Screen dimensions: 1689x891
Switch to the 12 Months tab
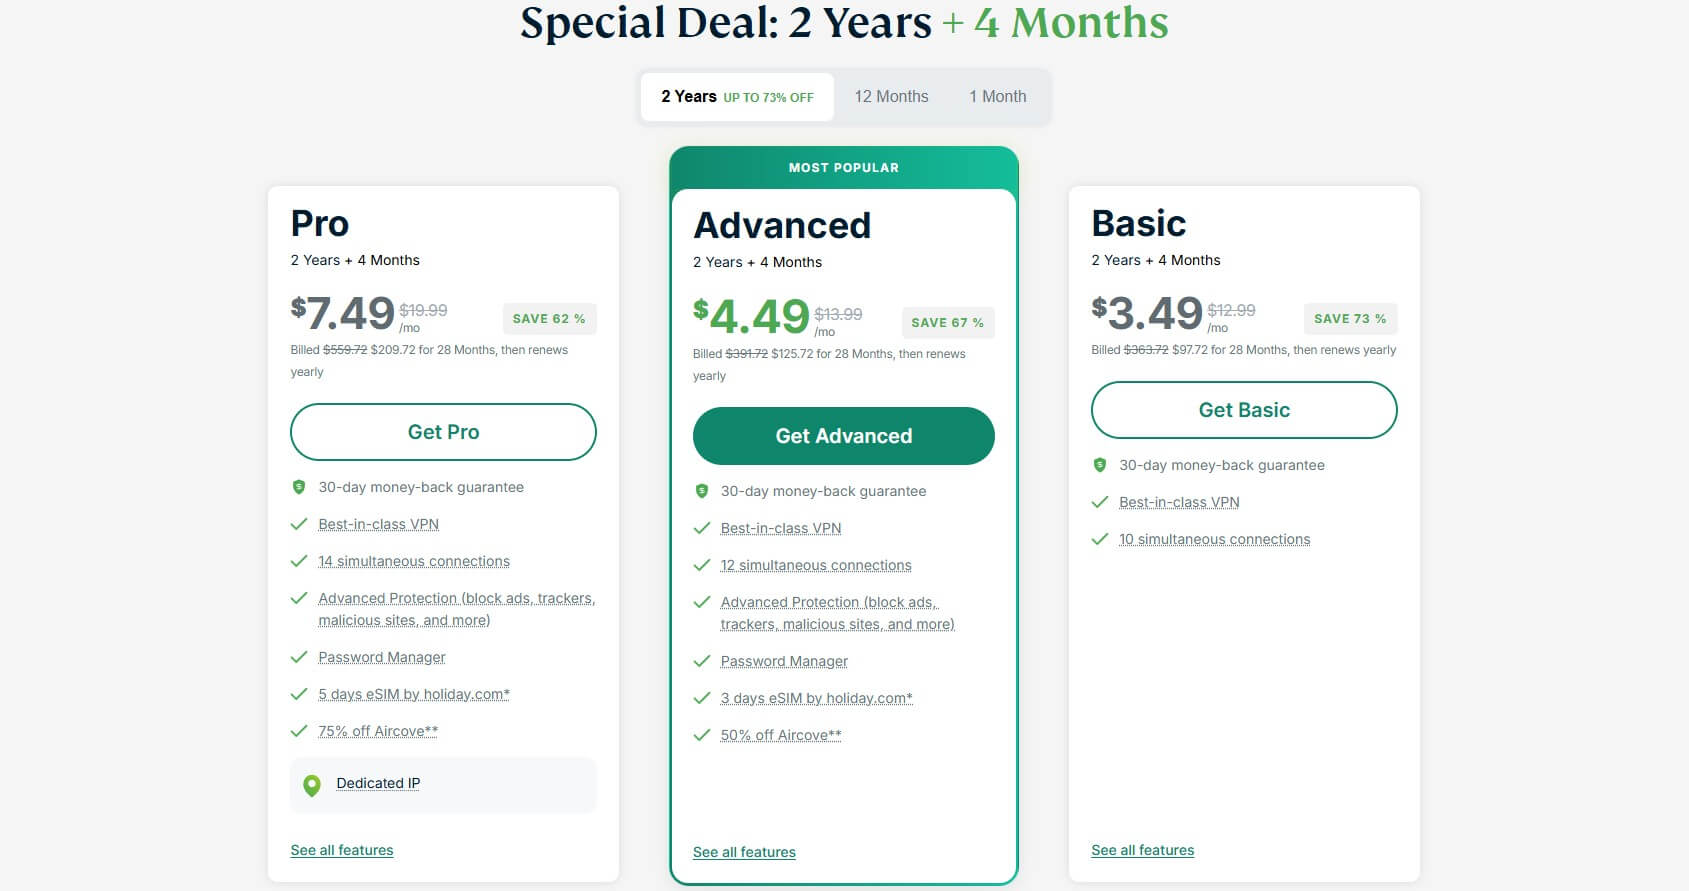click(890, 96)
